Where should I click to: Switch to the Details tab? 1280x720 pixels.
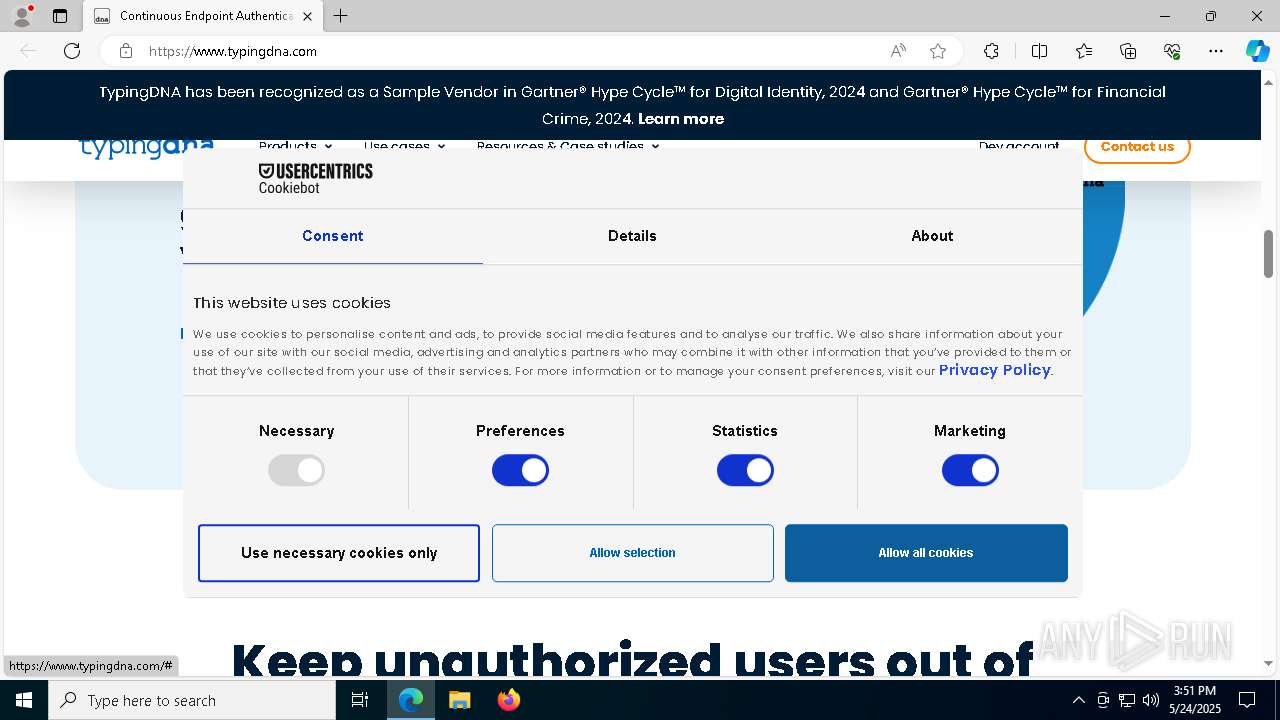632,236
